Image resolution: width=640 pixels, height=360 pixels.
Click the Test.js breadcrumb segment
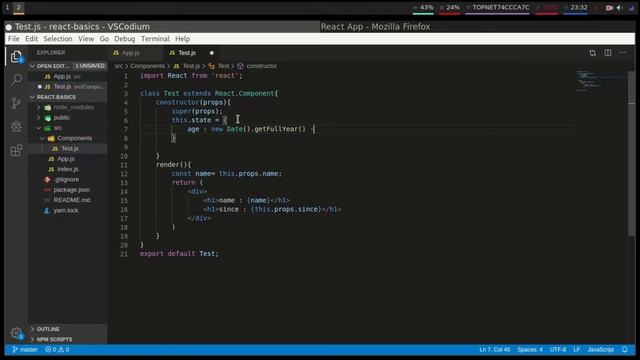187,66
